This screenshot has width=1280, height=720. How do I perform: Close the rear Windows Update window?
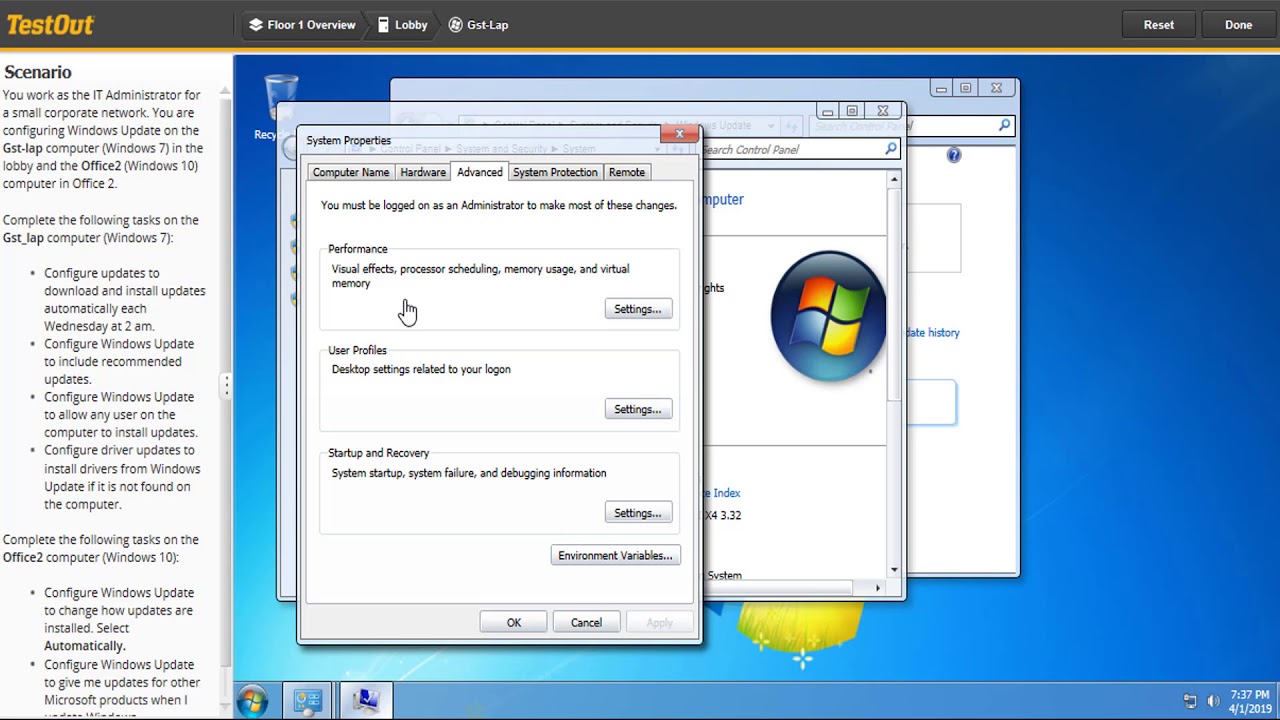[x=996, y=88]
